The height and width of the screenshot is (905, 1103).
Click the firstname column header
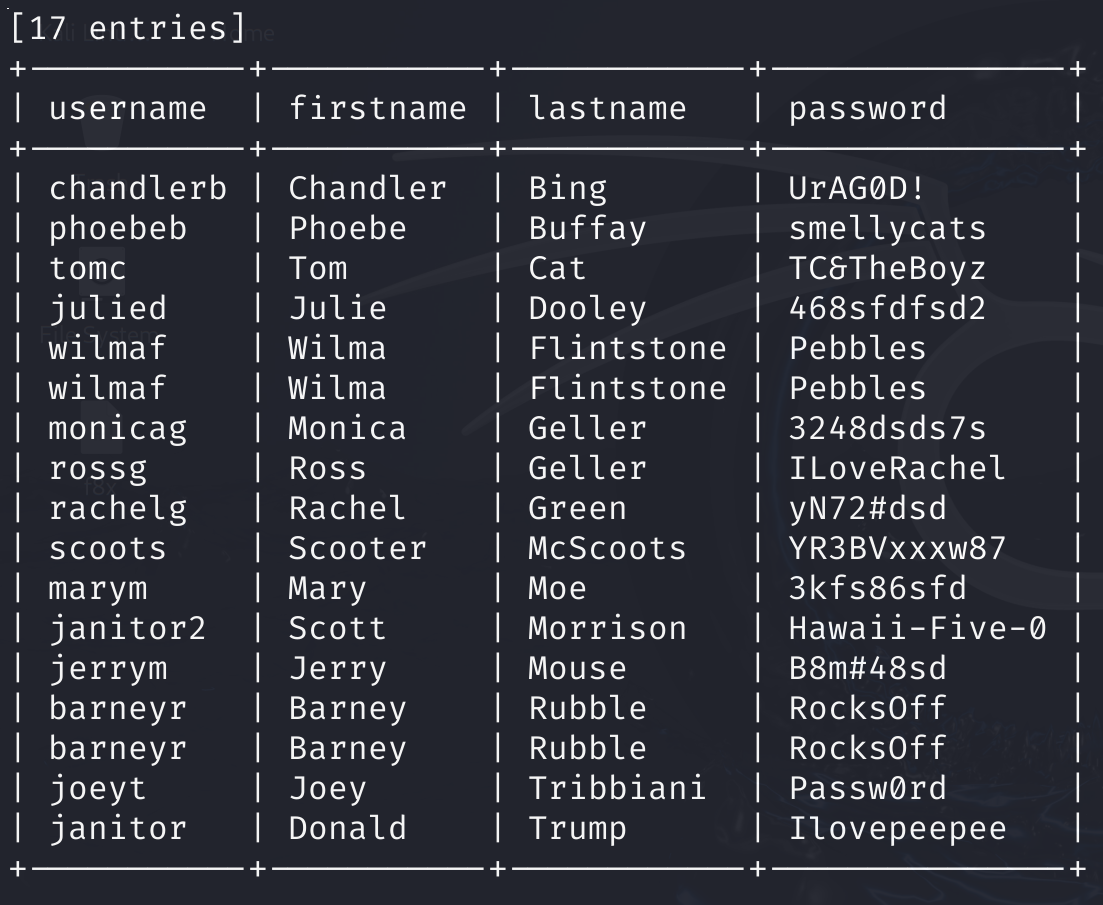(x=378, y=109)
